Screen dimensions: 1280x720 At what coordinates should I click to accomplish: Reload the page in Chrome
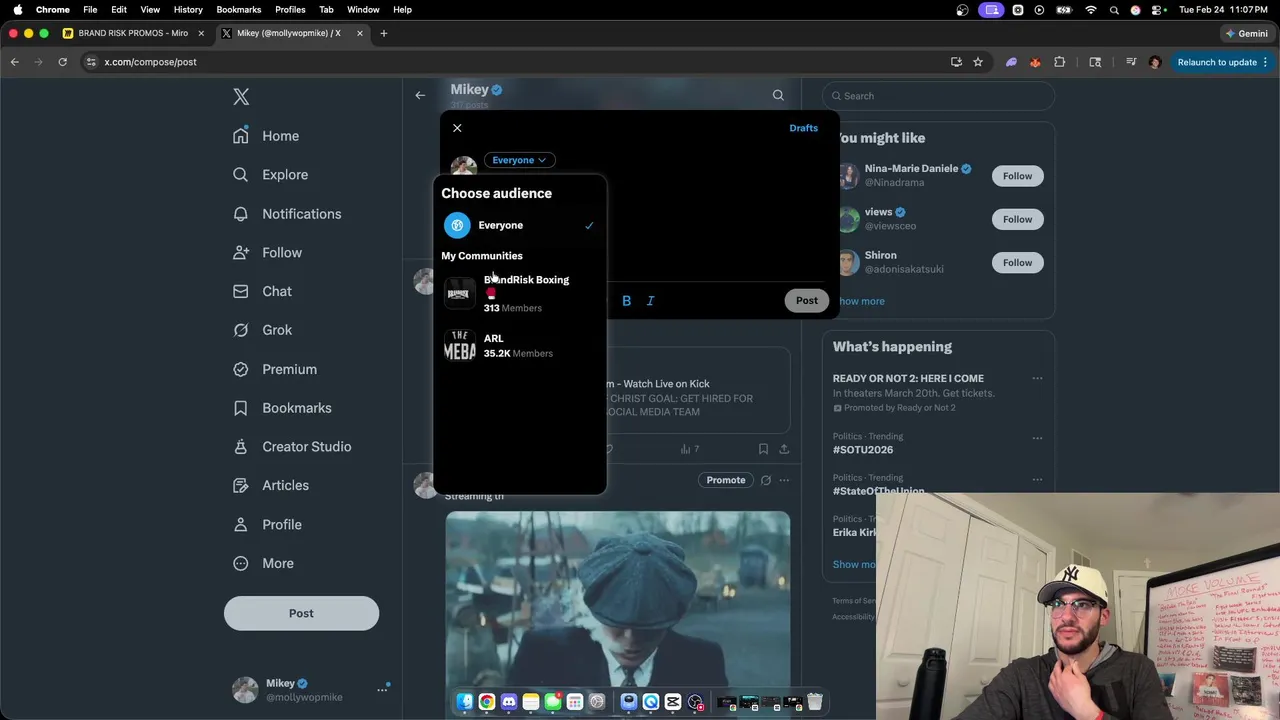[62, 62]
